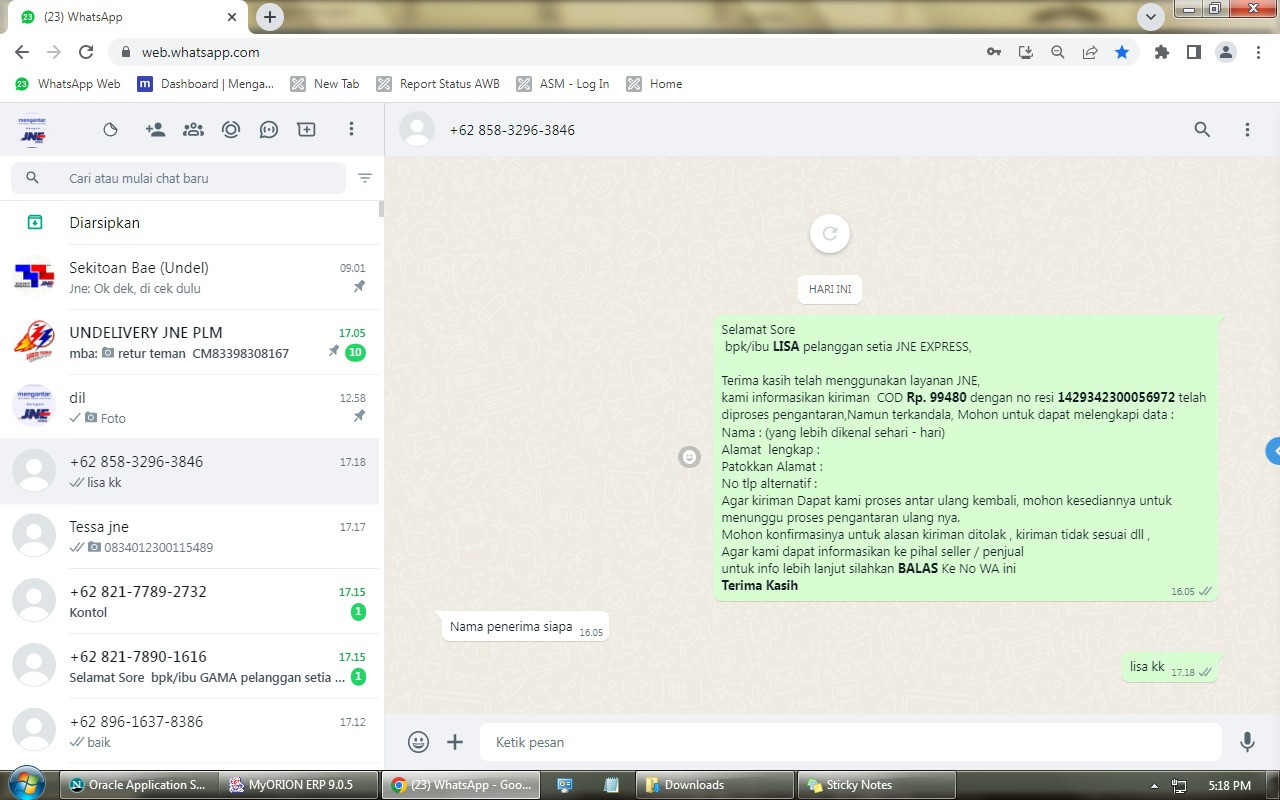Switch to the (23) WhatsApp browser tab

click(130, 17)
